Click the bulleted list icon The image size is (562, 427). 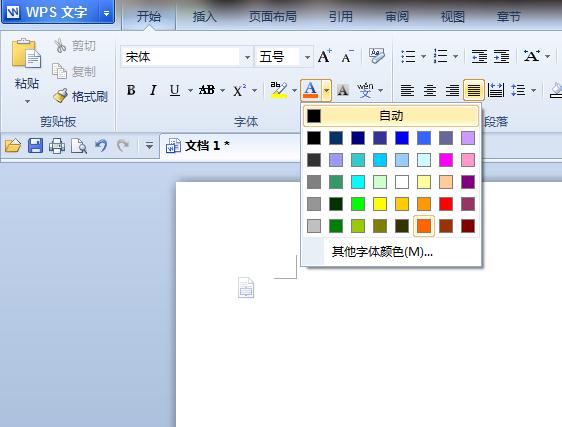pos(408,56)
